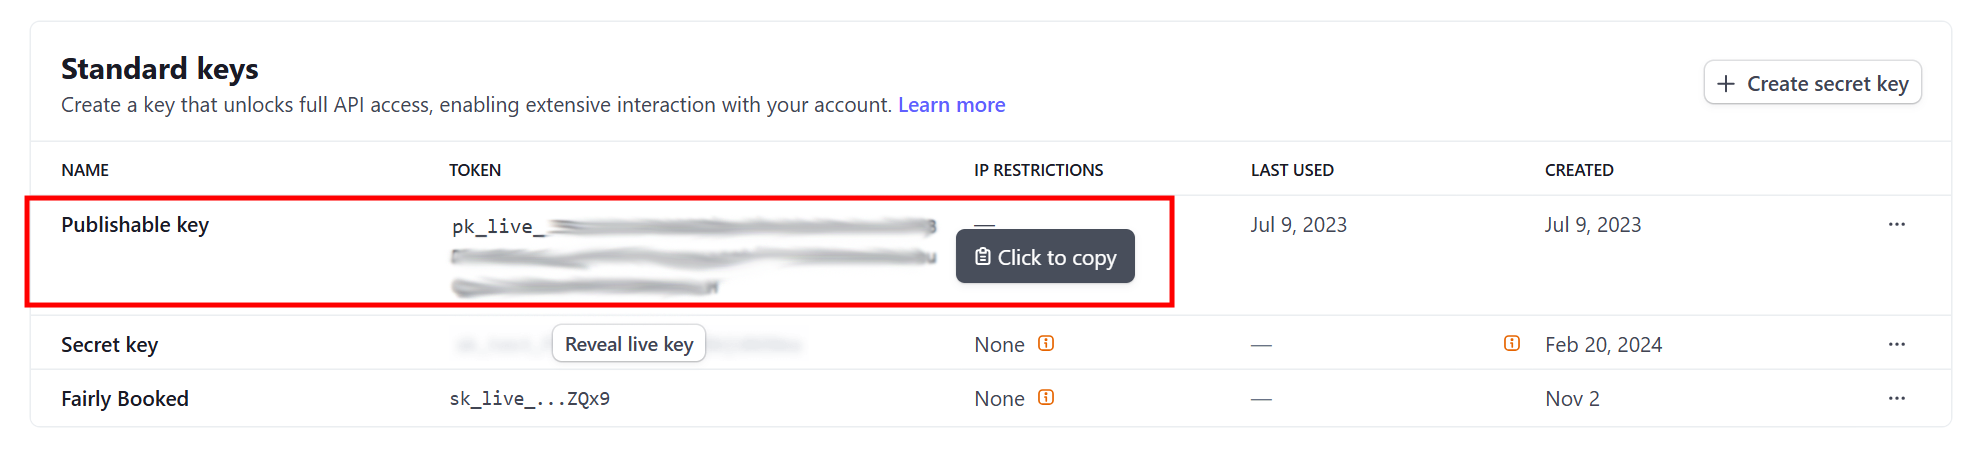Click the CREATED column header
1968x469 pixels.
click(x=1579, y=170)
